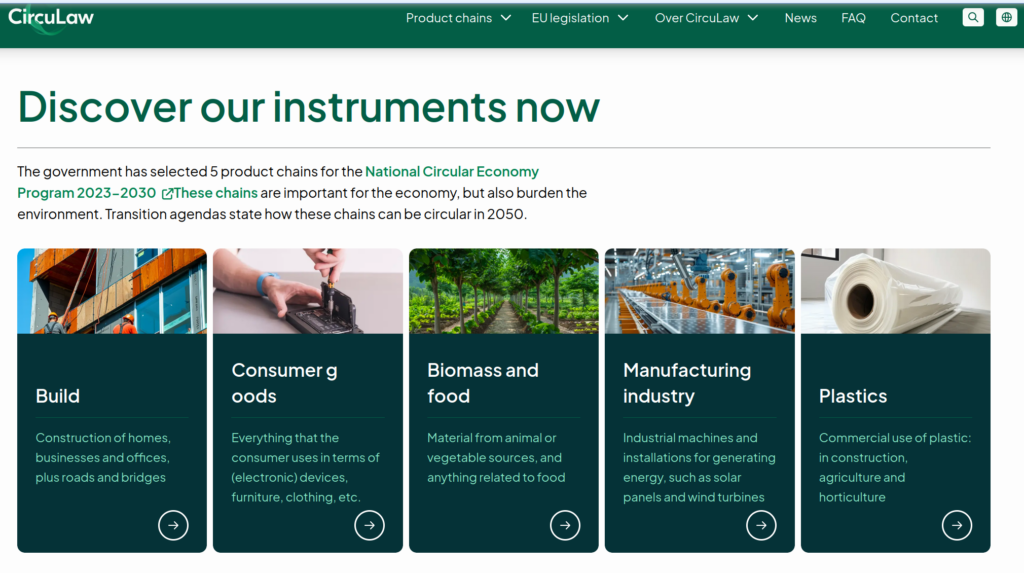
Task: Expand the EU legislation dropdown
Action: [x=580, y=18]
